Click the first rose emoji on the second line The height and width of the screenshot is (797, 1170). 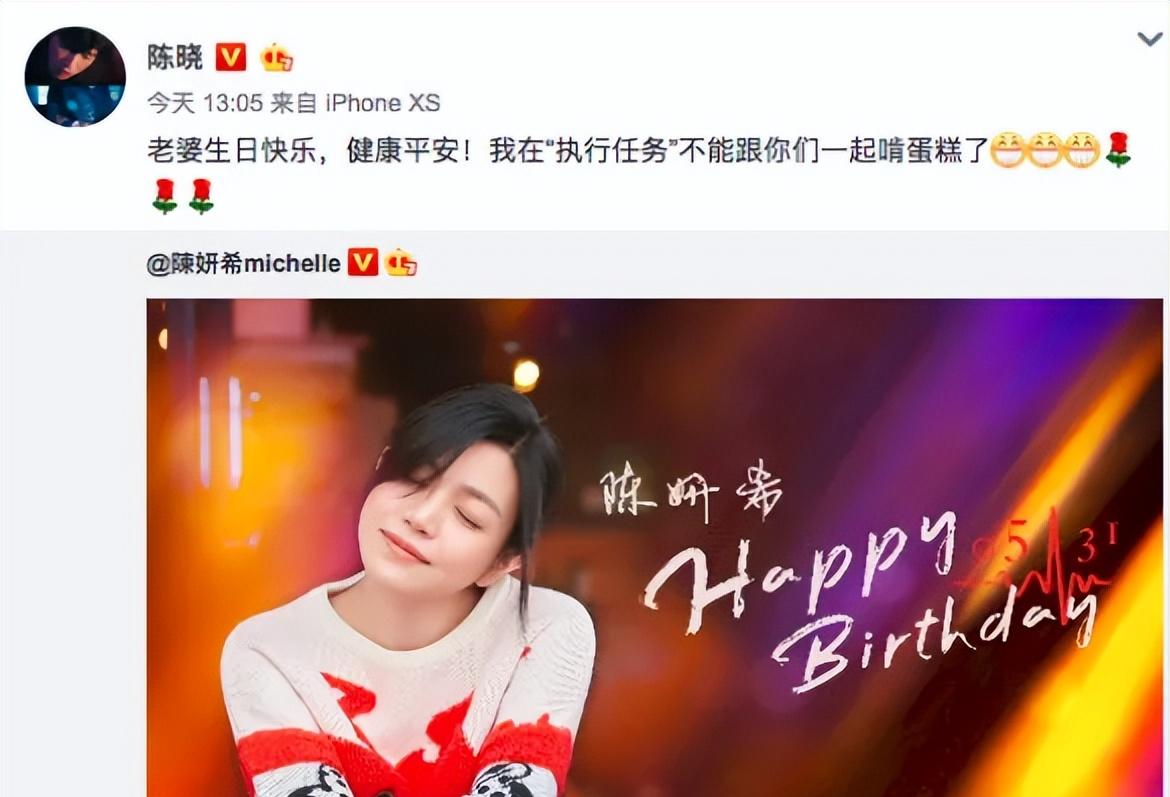click(165, 196)
